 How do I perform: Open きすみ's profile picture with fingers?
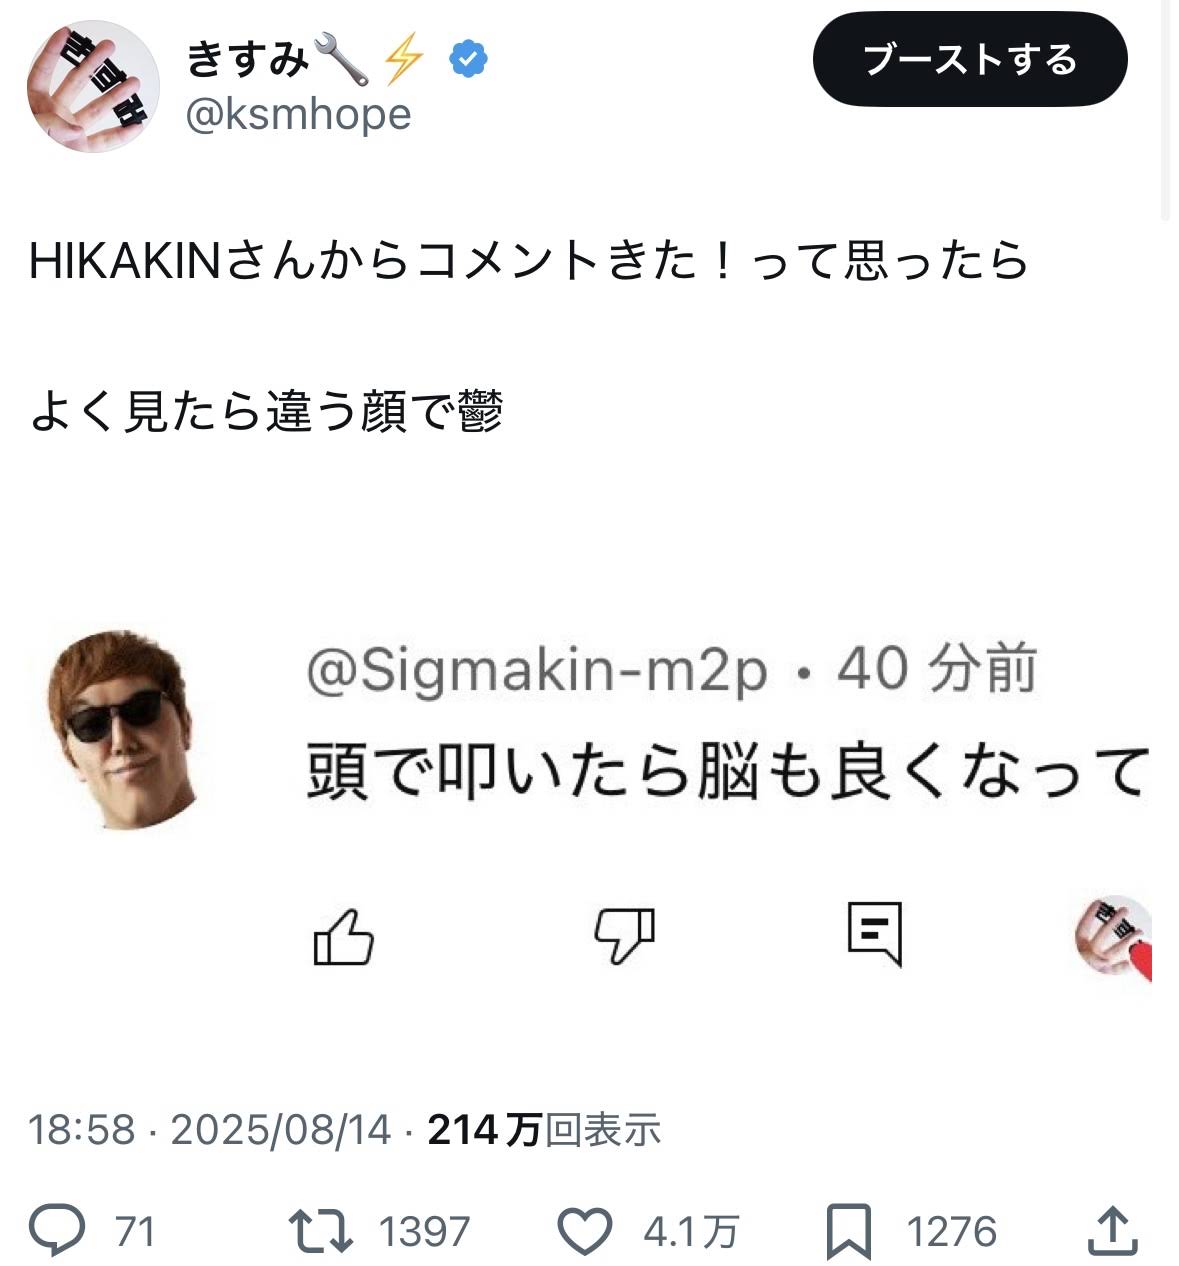pos(92,86)
